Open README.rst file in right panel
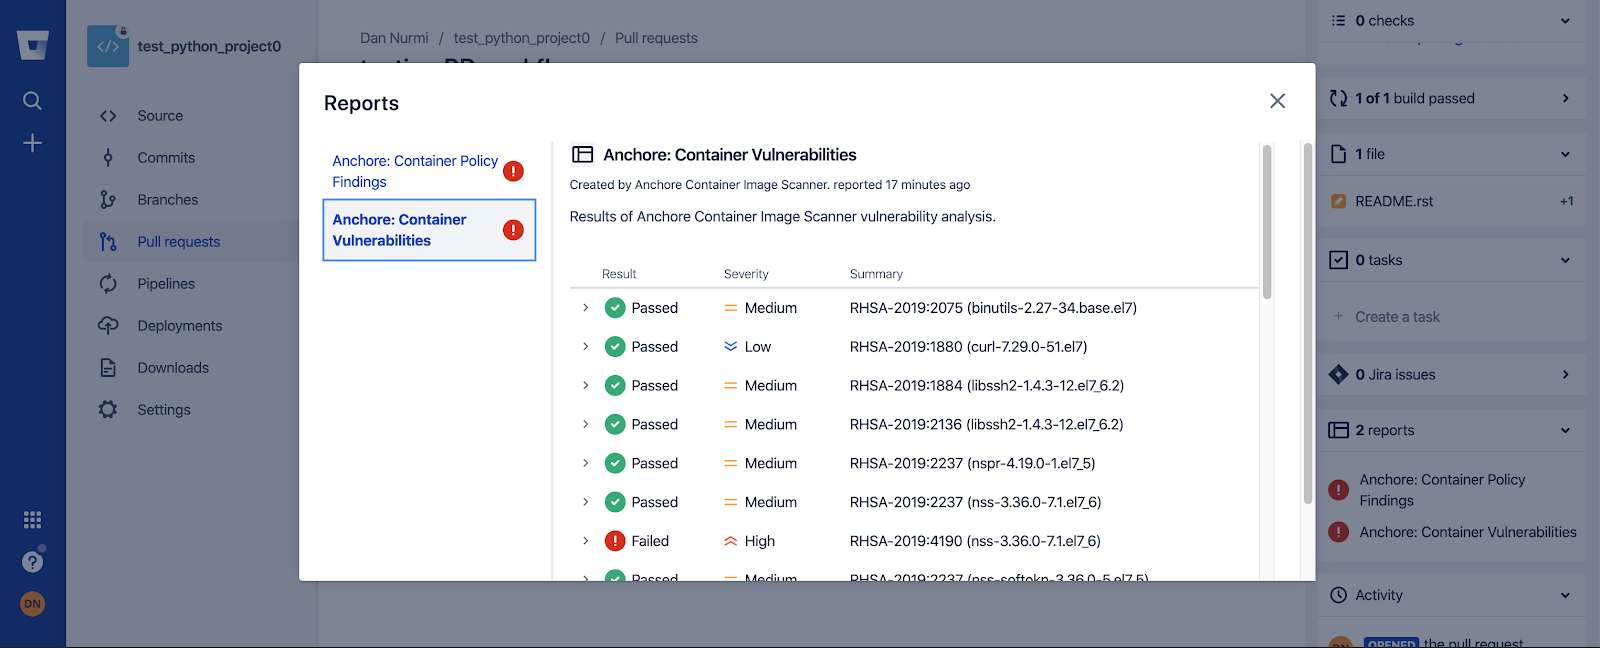Image resolution: width=1600 pixels, height=648 pixels. point(1394,202)
